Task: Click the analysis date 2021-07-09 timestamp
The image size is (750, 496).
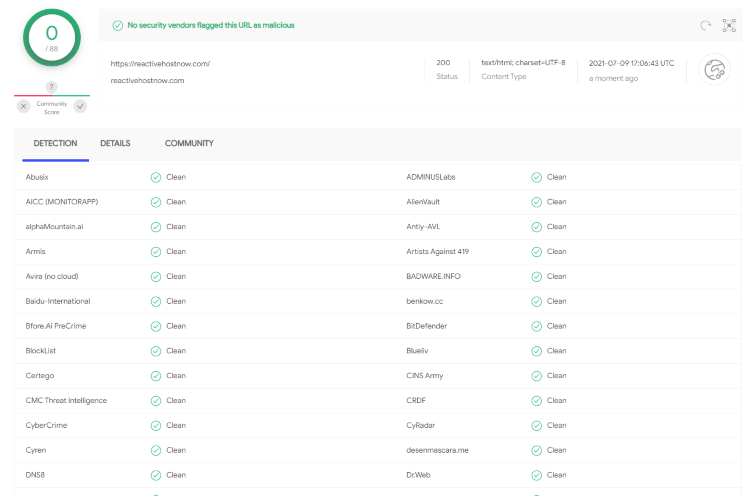Action: click(x=631, y=63)
